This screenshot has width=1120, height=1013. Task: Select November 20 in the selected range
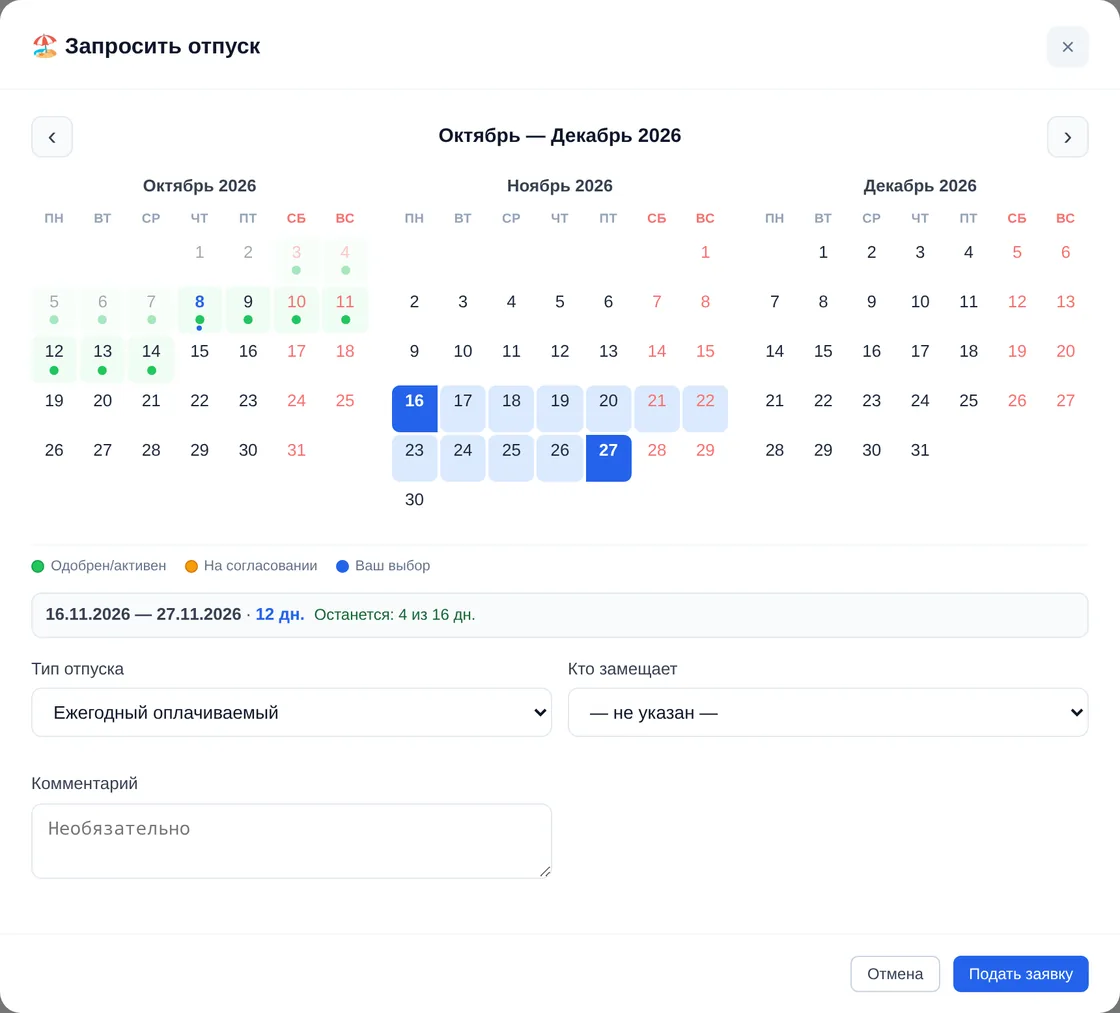pos(609,409)
